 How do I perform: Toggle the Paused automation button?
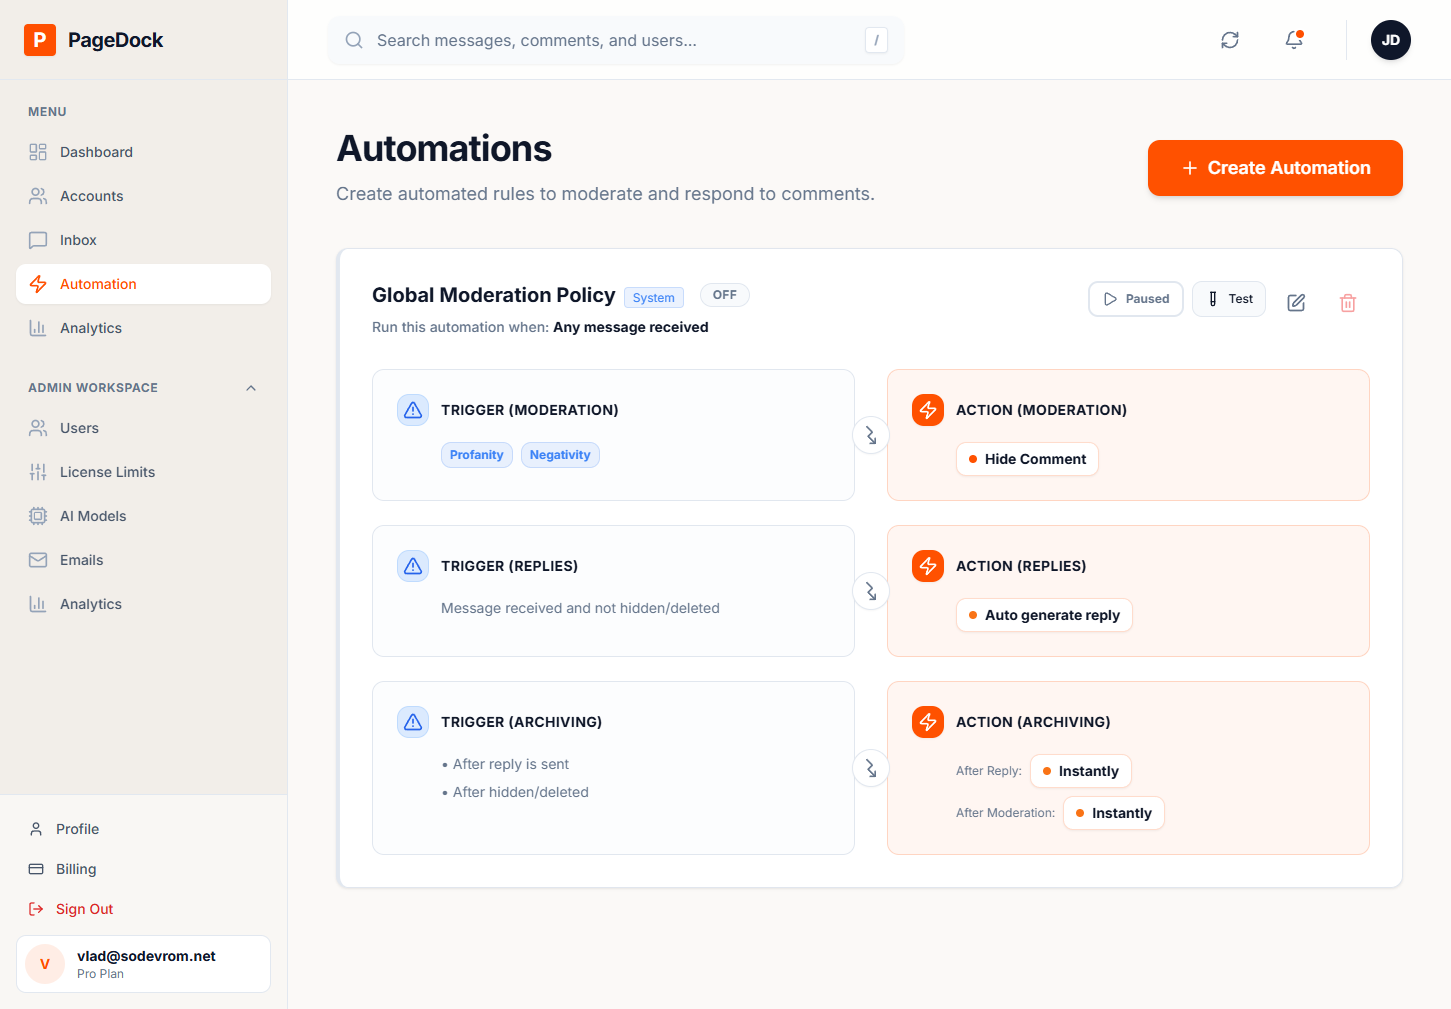click(x=1136, y=299)
